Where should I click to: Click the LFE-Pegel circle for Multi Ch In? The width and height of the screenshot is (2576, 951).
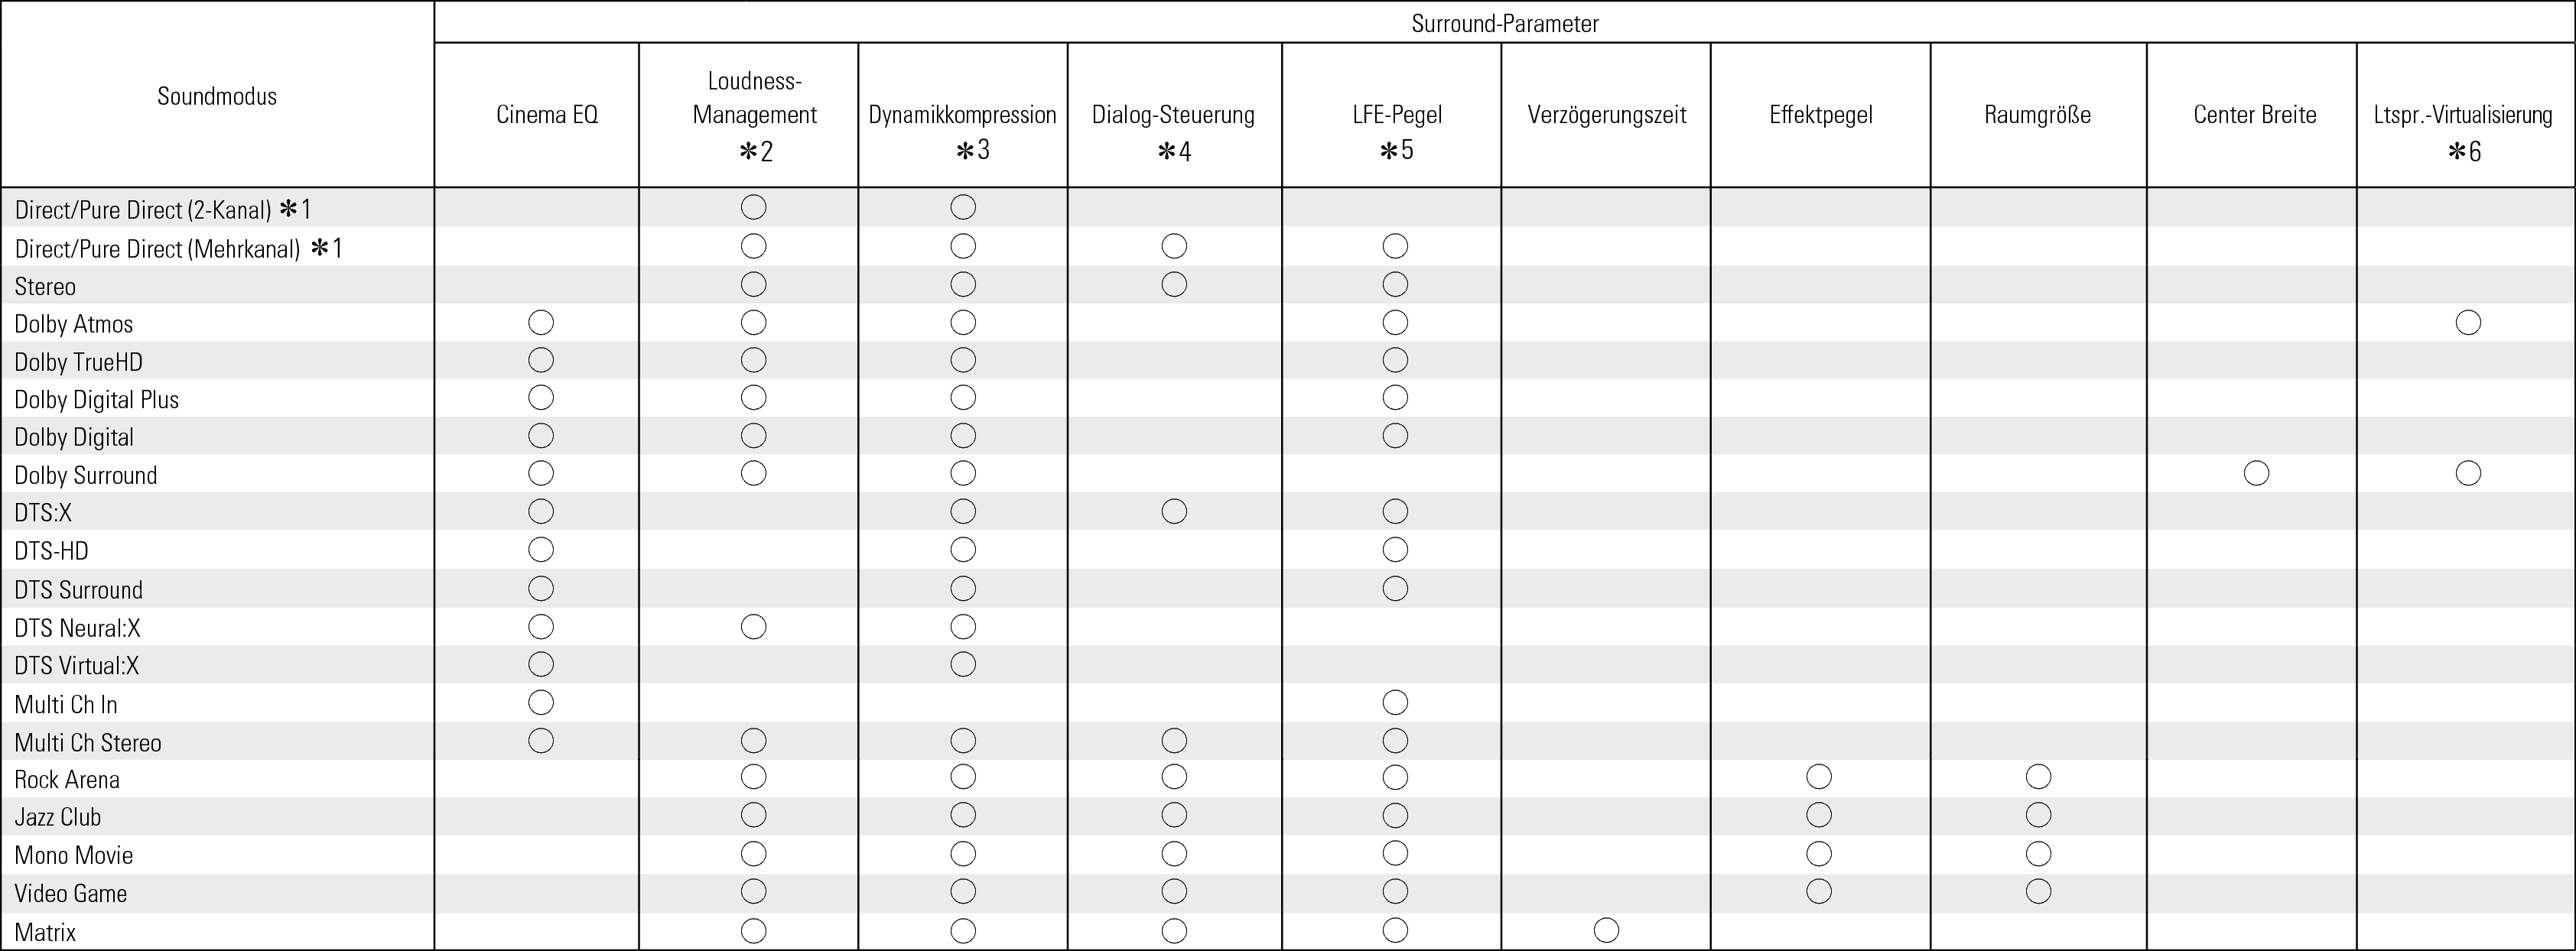coord(1395,703)
